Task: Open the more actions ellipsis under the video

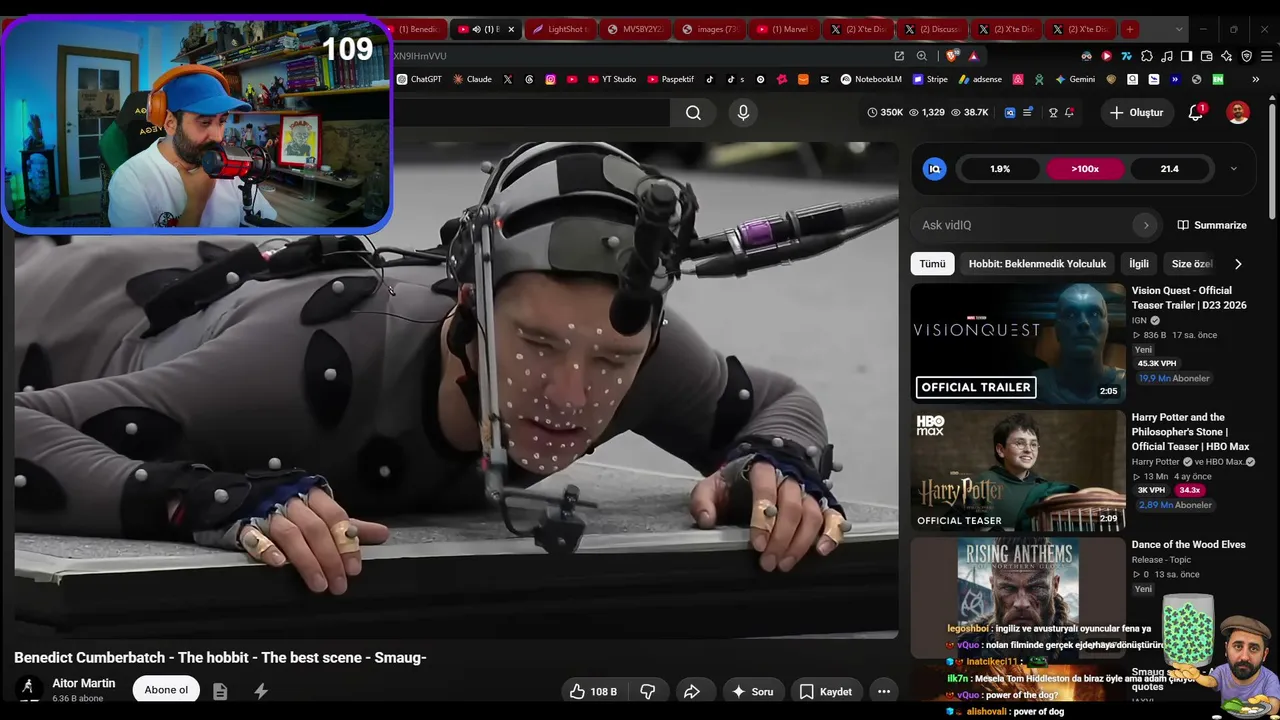Action: coord(884,691)
